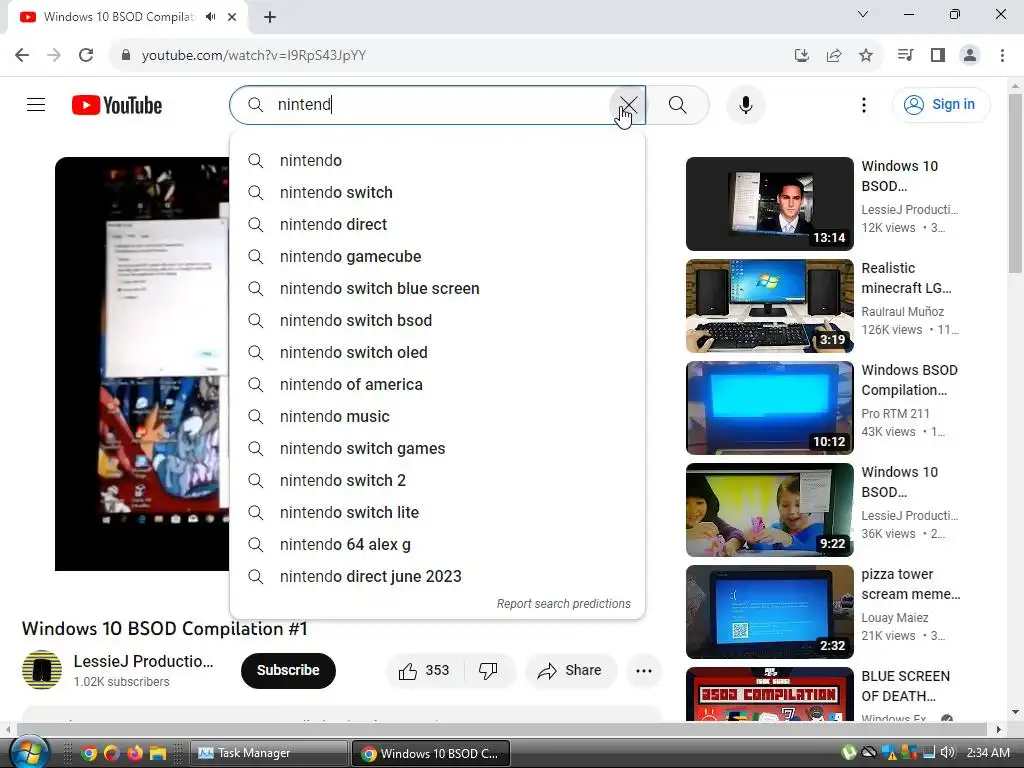Open Chrome three-dot menu

tap(1002, 55)
